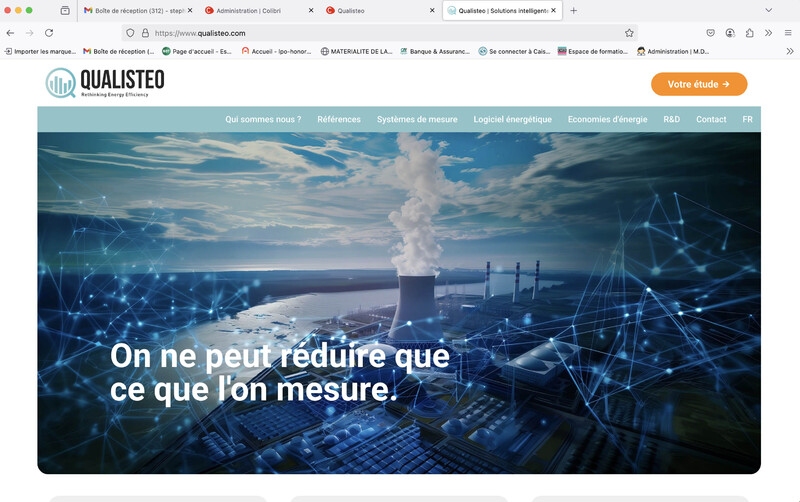Bookmark this page with the star icon

[x=629, y=33]
